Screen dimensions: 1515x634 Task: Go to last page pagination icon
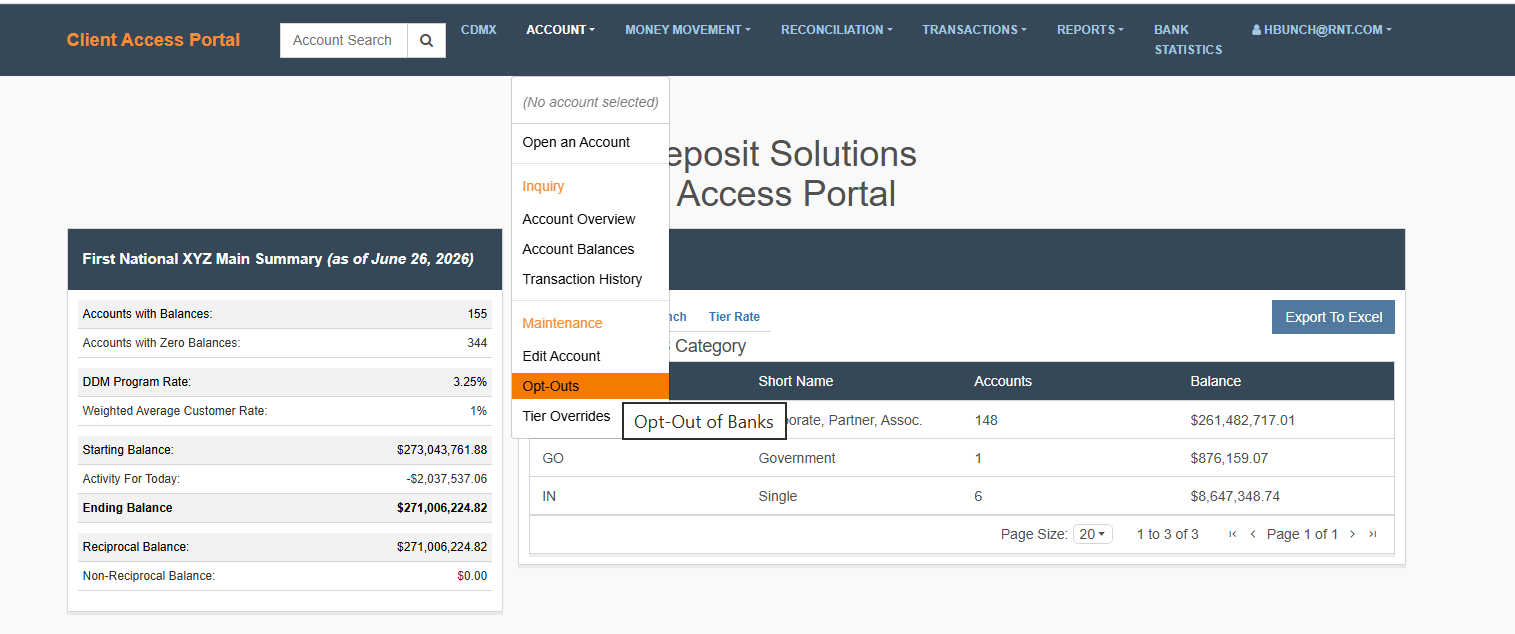click(x=1373, y=534)
